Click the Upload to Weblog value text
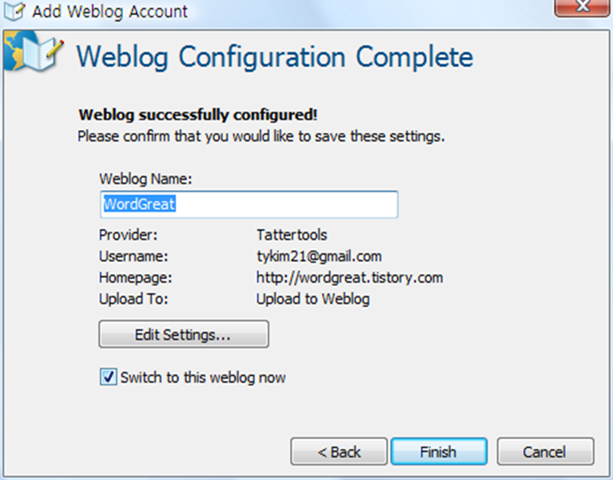The width and height of the screenshot is (613, 480). 313,299
